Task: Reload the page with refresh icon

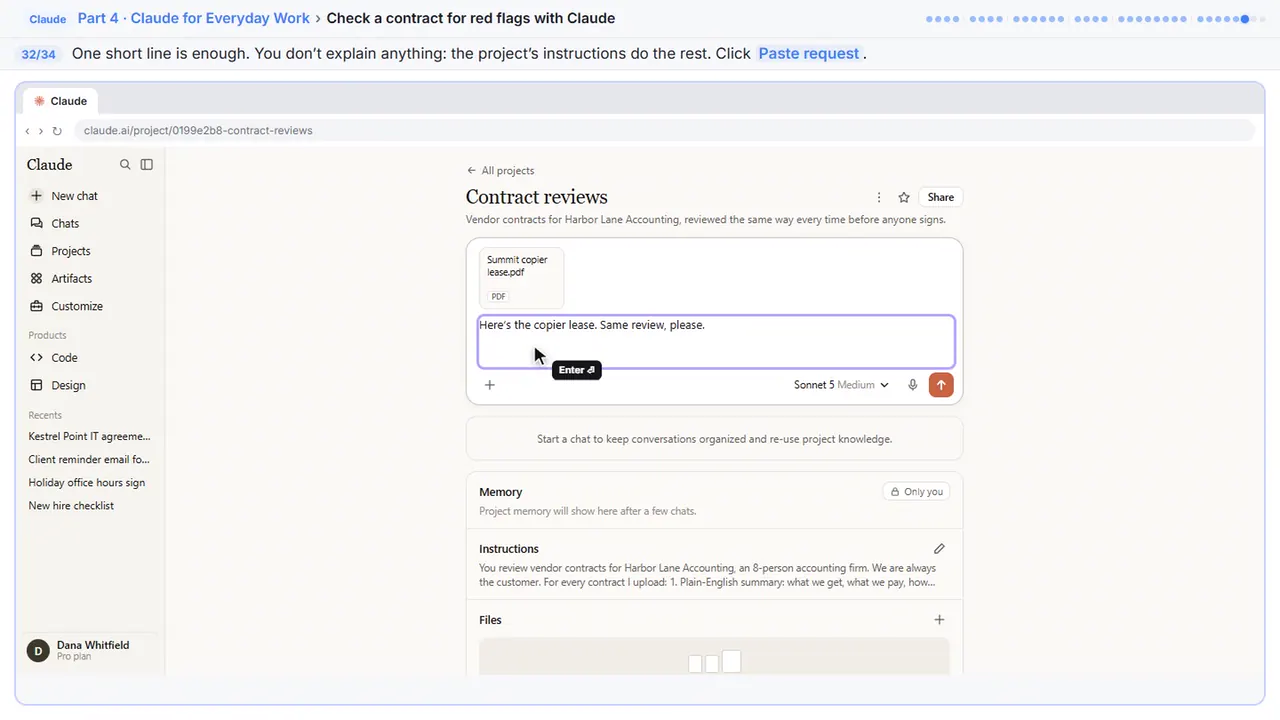Action: pyautogui.click(x=57, y=131)
